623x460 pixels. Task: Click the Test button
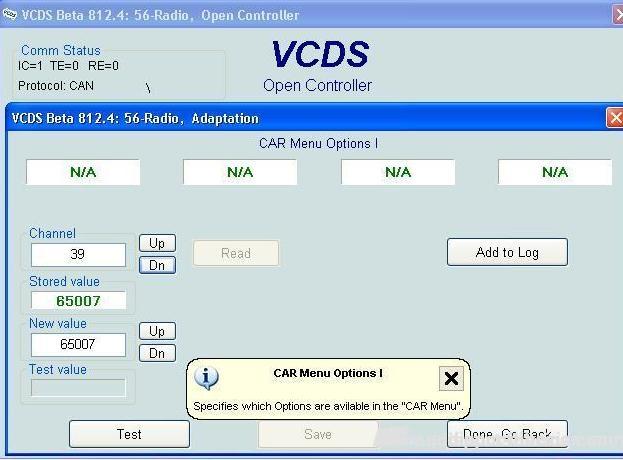coord(129,434)
